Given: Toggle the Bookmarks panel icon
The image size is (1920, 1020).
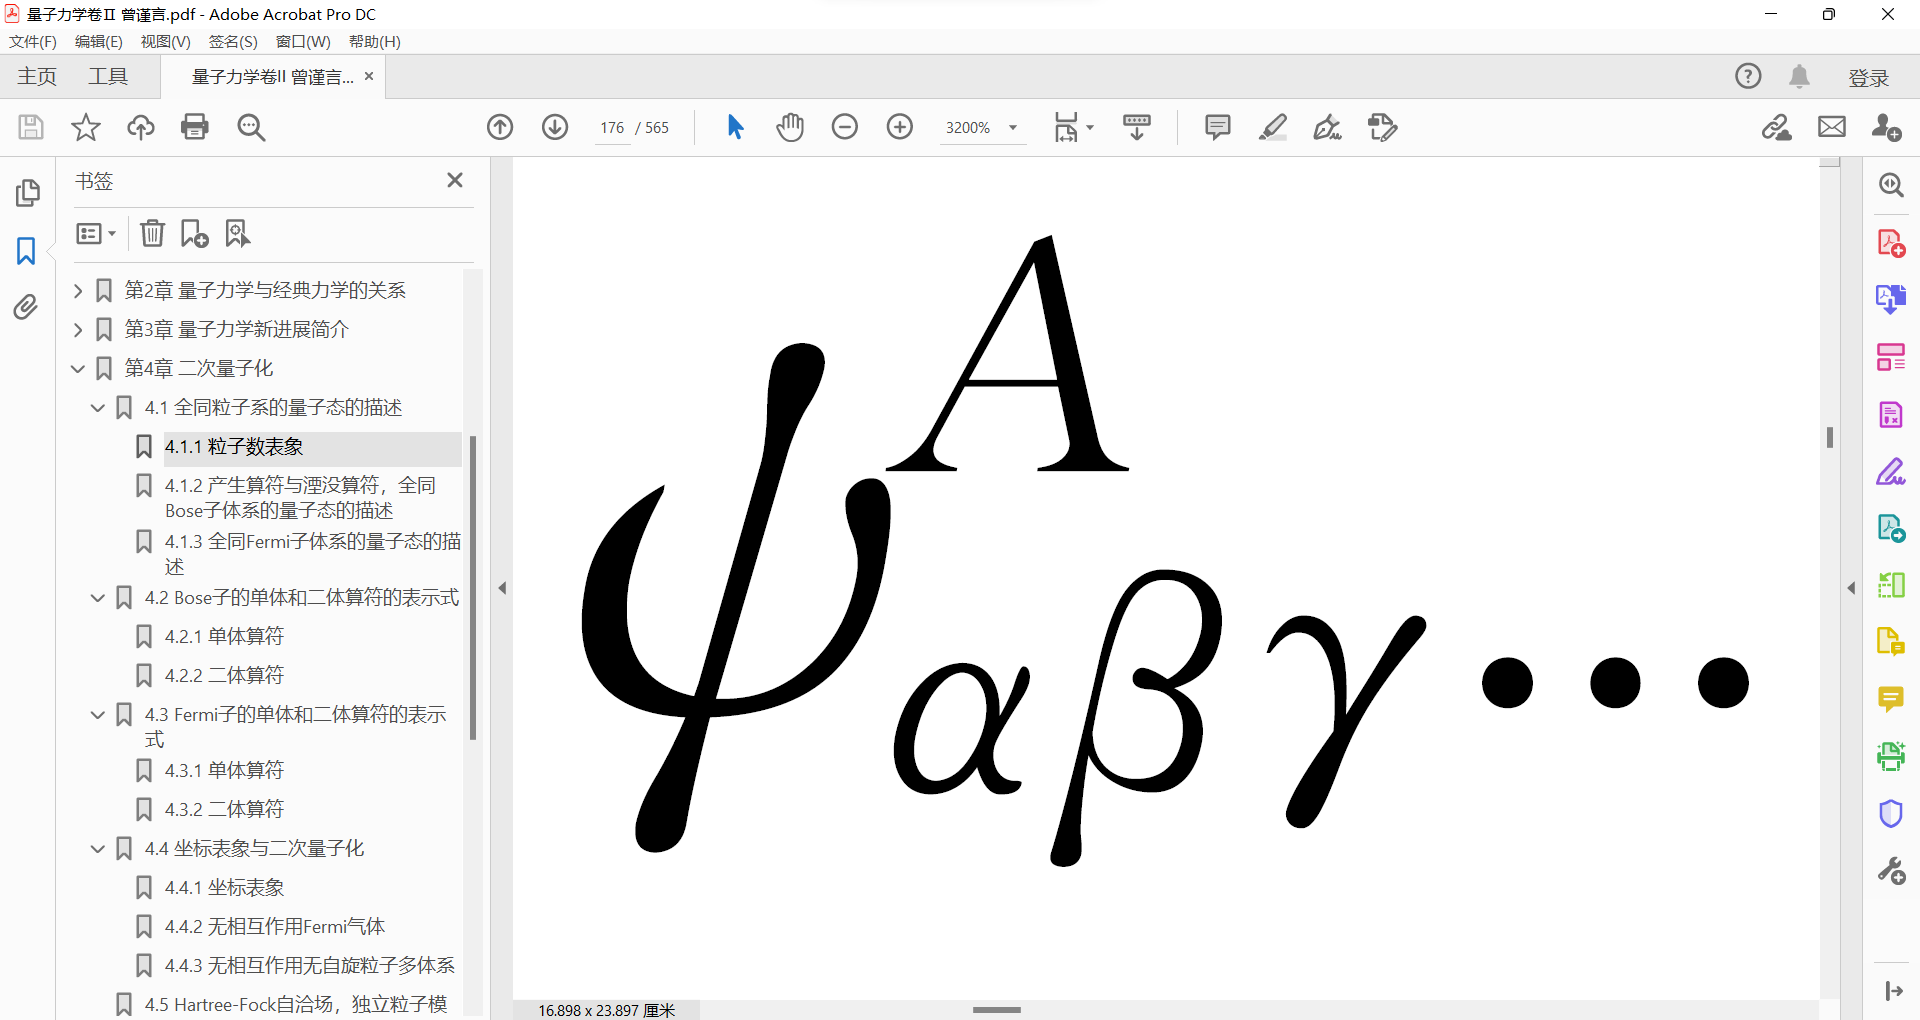Looking at the screenshot, I should (26, 250).
